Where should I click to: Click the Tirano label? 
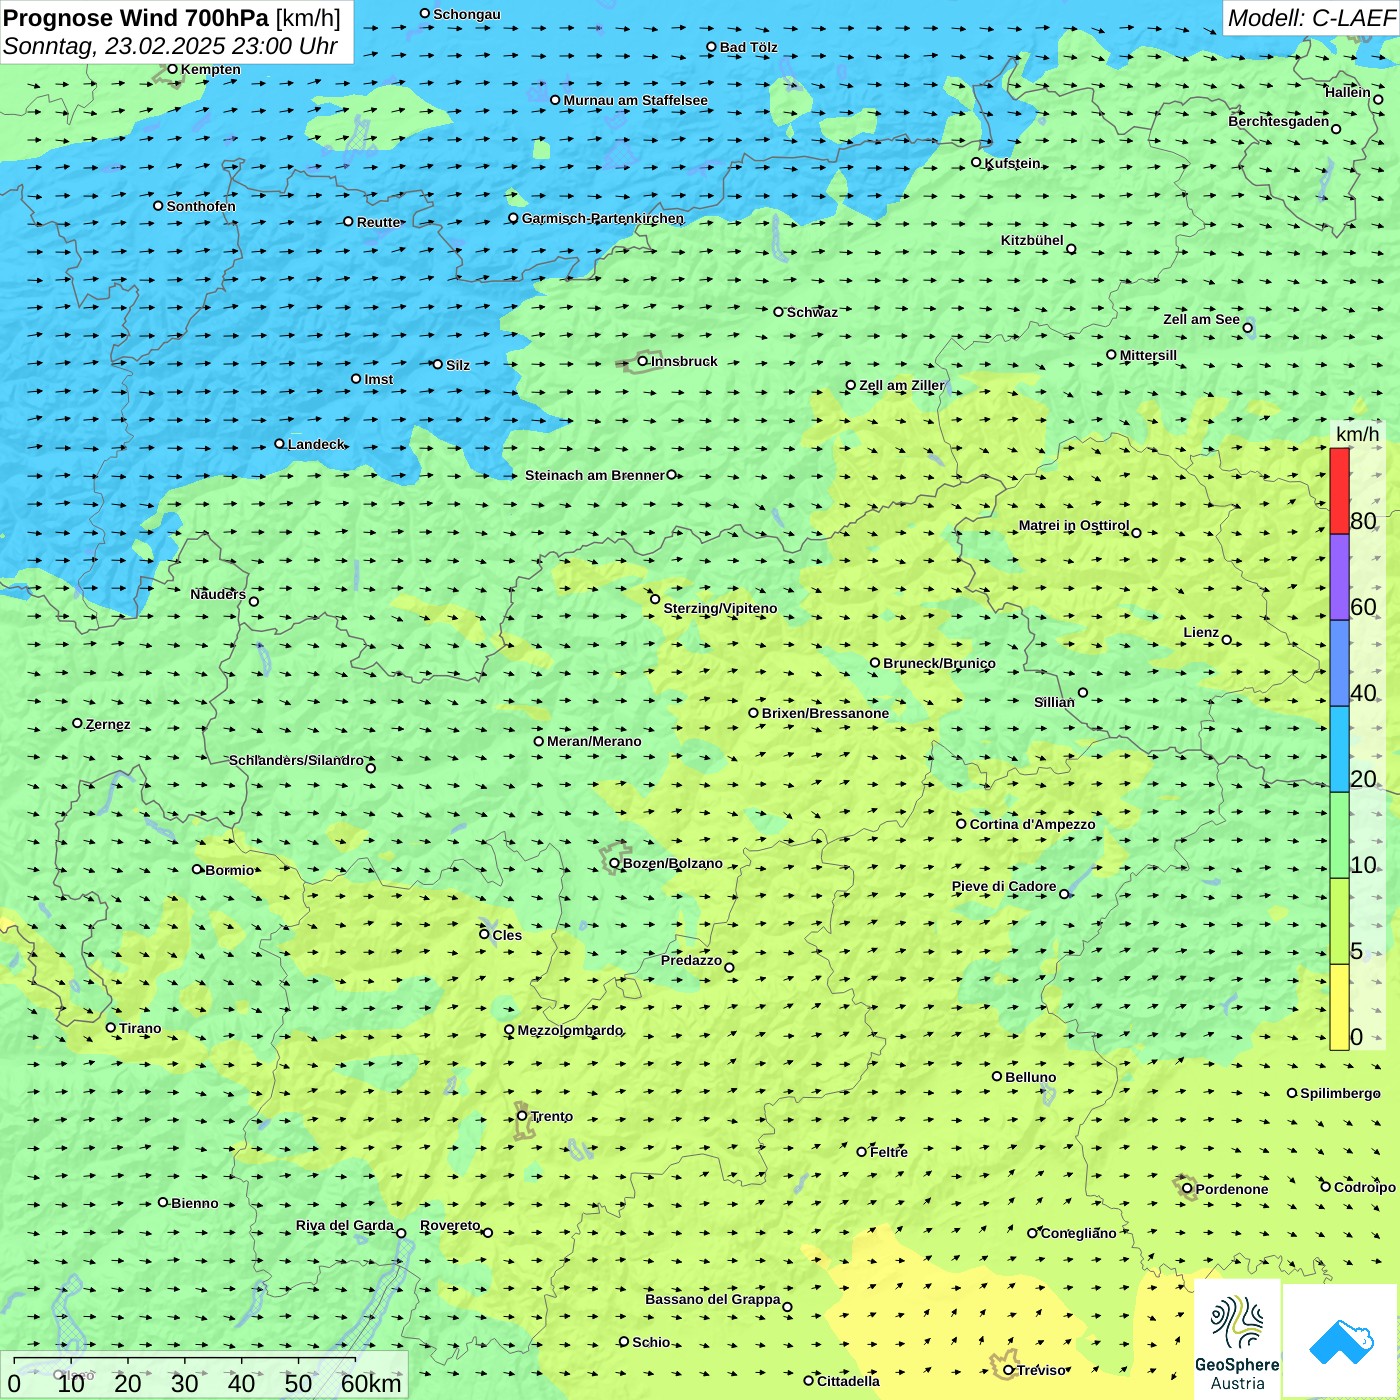click(x=140, y=1028)
